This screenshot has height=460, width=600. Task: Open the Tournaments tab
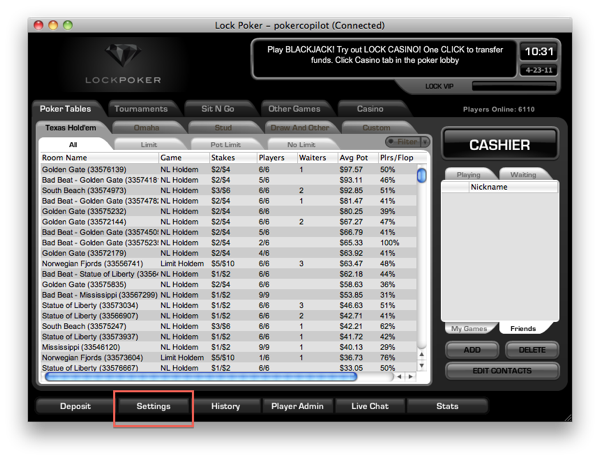tap(141, 109)
